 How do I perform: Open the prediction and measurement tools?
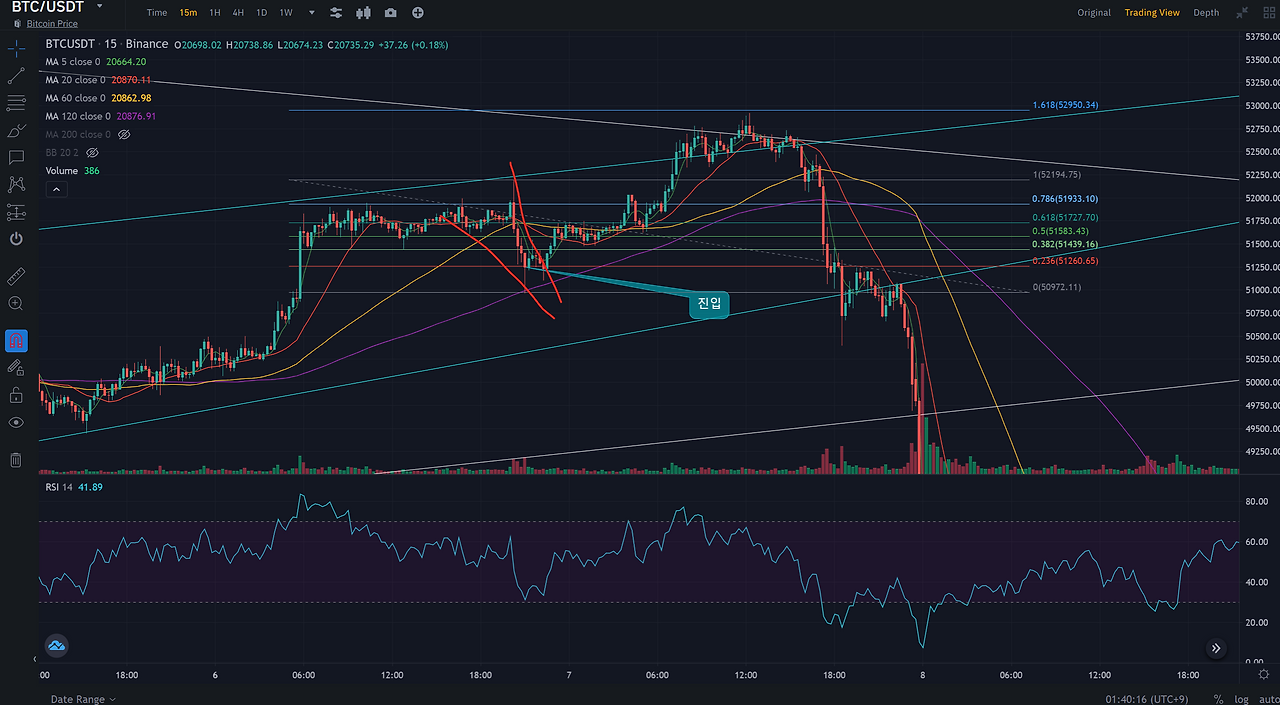point(16,212)
